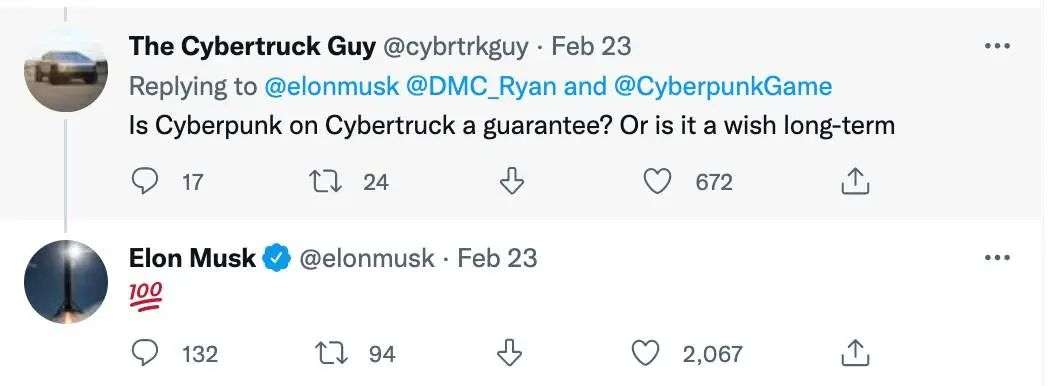Open more options for Cybertruck Guy's tweet
The width and height of the screenshot is (1051, 386).
[999, 46]
